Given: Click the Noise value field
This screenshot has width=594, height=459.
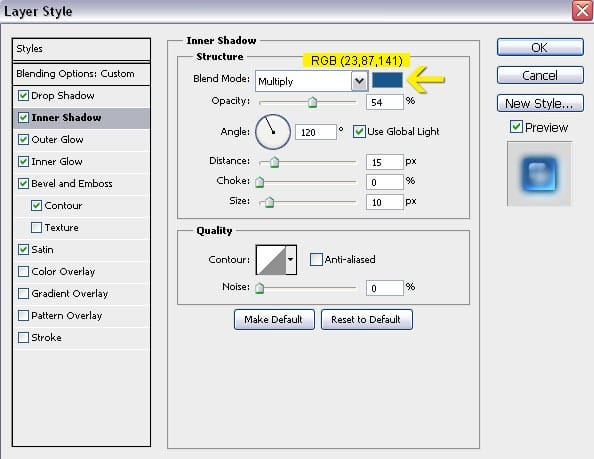Looking at the screenshot, I should [385, 288].
